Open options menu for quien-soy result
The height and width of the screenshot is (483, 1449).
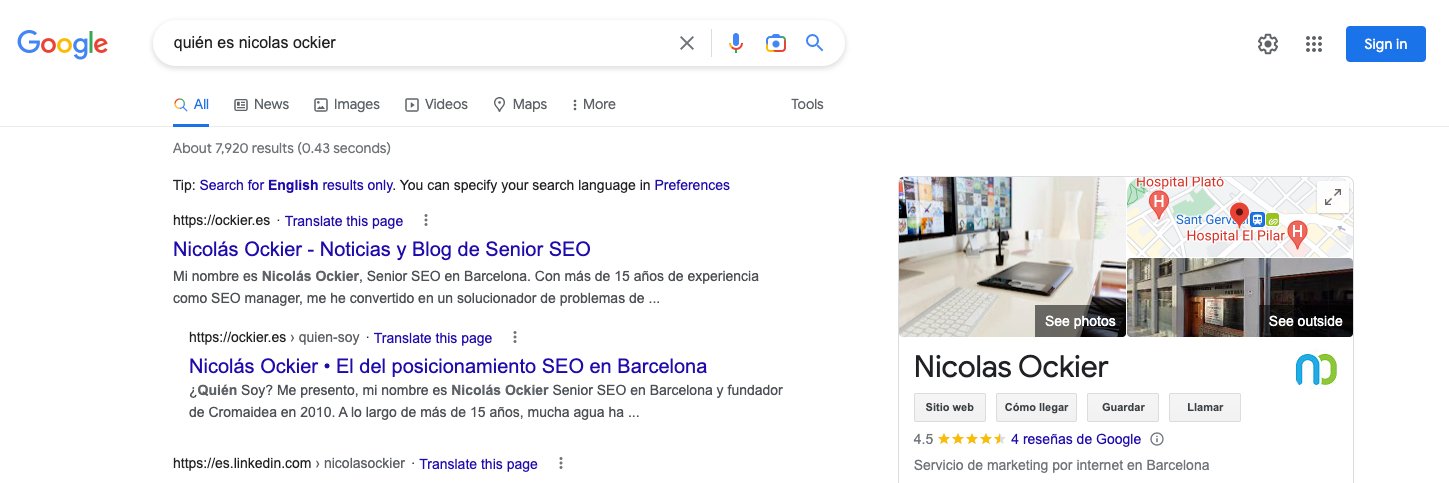click(515, 338)
